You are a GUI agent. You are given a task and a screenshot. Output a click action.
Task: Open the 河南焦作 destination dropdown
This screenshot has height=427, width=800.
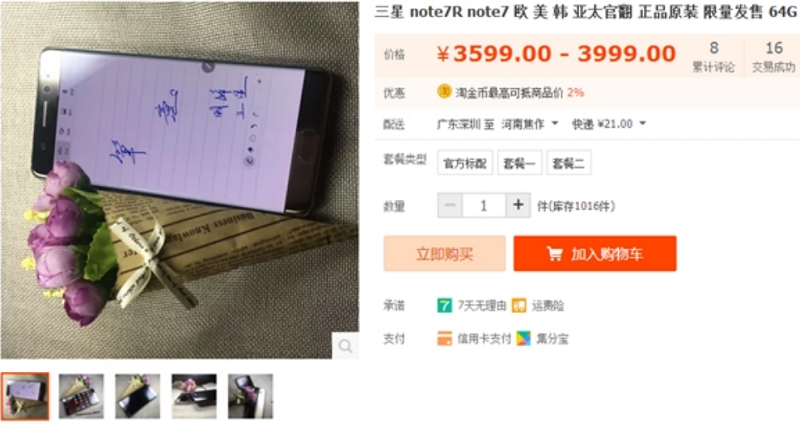coord(530,124)
